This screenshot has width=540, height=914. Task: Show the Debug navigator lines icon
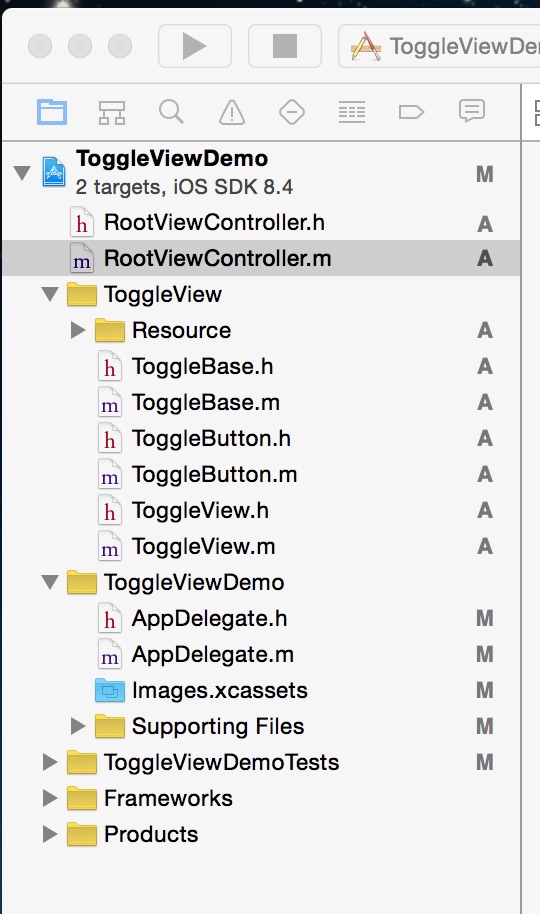point(352,111)
